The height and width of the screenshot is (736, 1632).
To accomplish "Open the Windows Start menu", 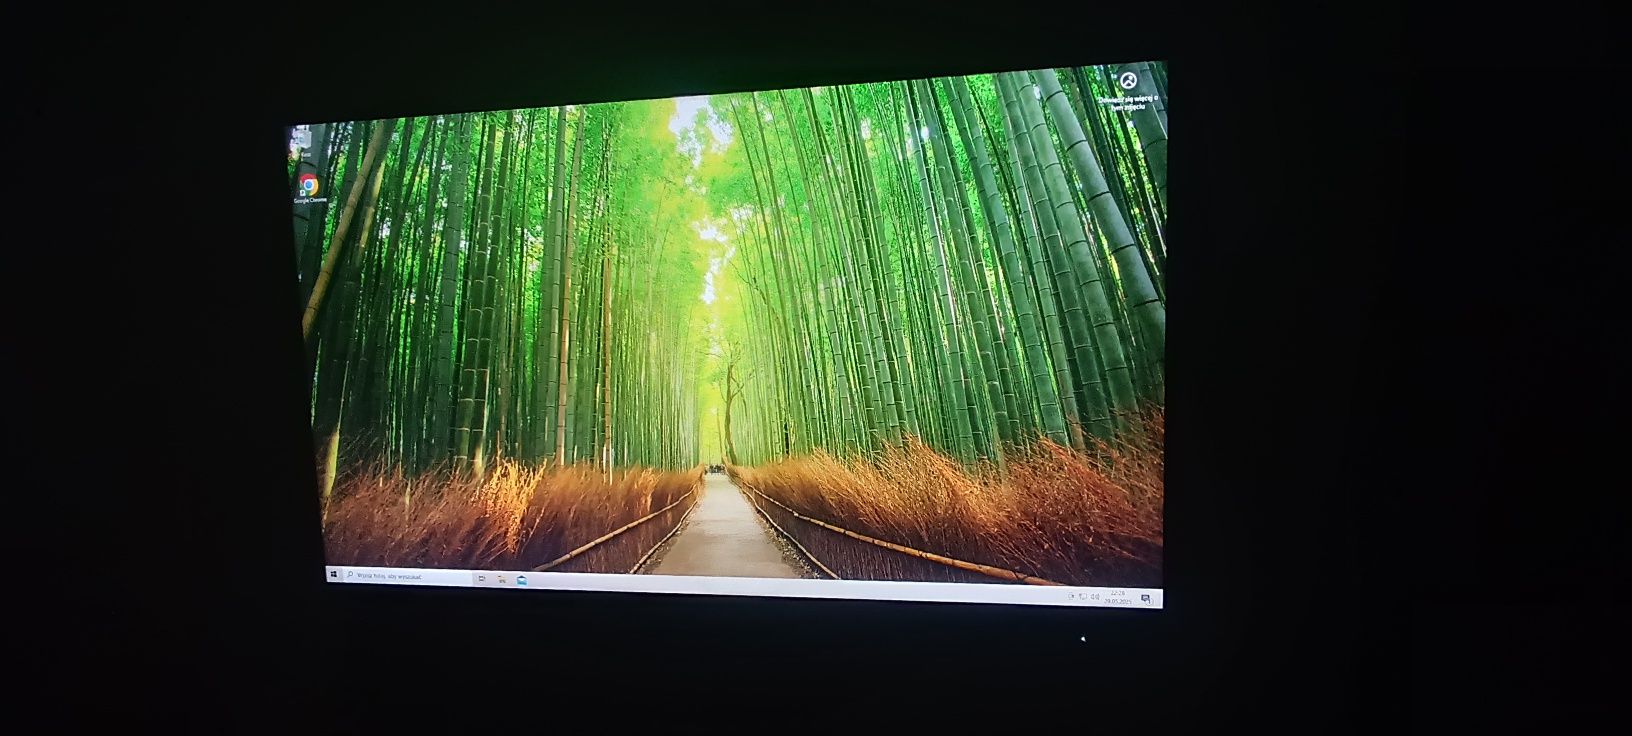I will point(334,574).
